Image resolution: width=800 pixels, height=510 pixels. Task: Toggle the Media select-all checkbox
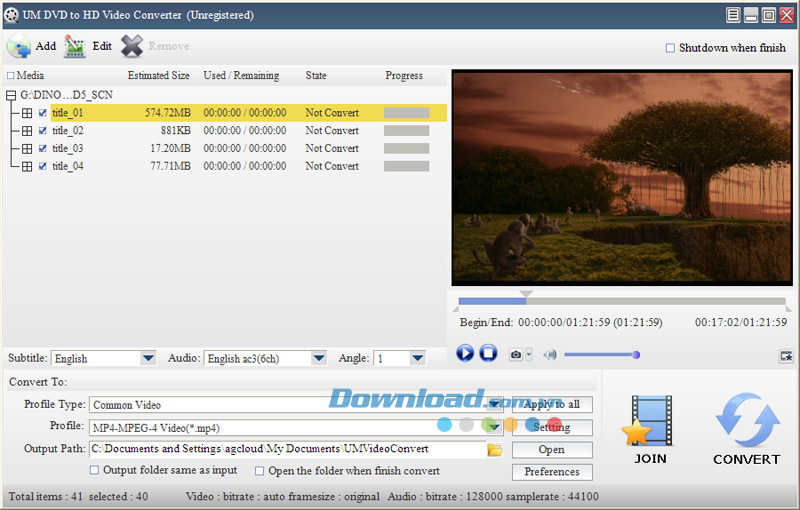[x=10, y=76]
